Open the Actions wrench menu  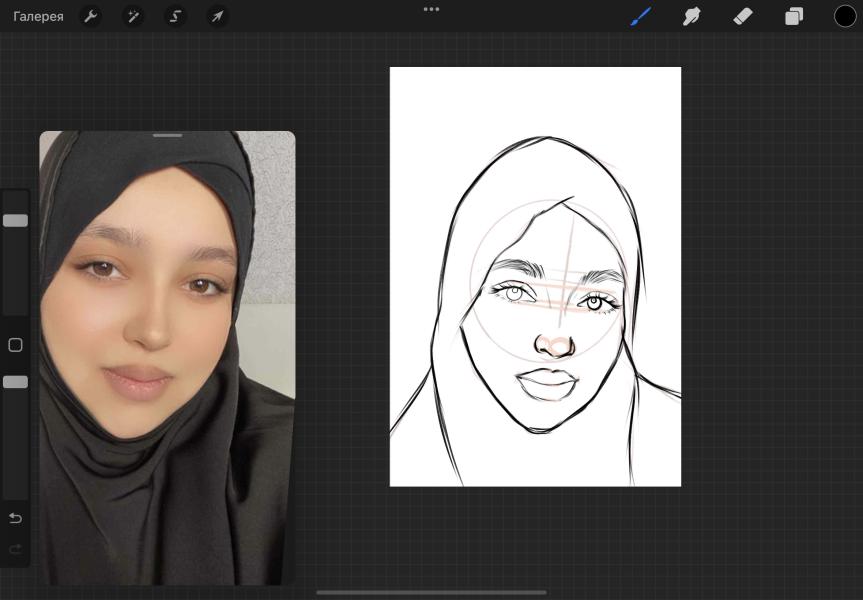tap(90, 17)
